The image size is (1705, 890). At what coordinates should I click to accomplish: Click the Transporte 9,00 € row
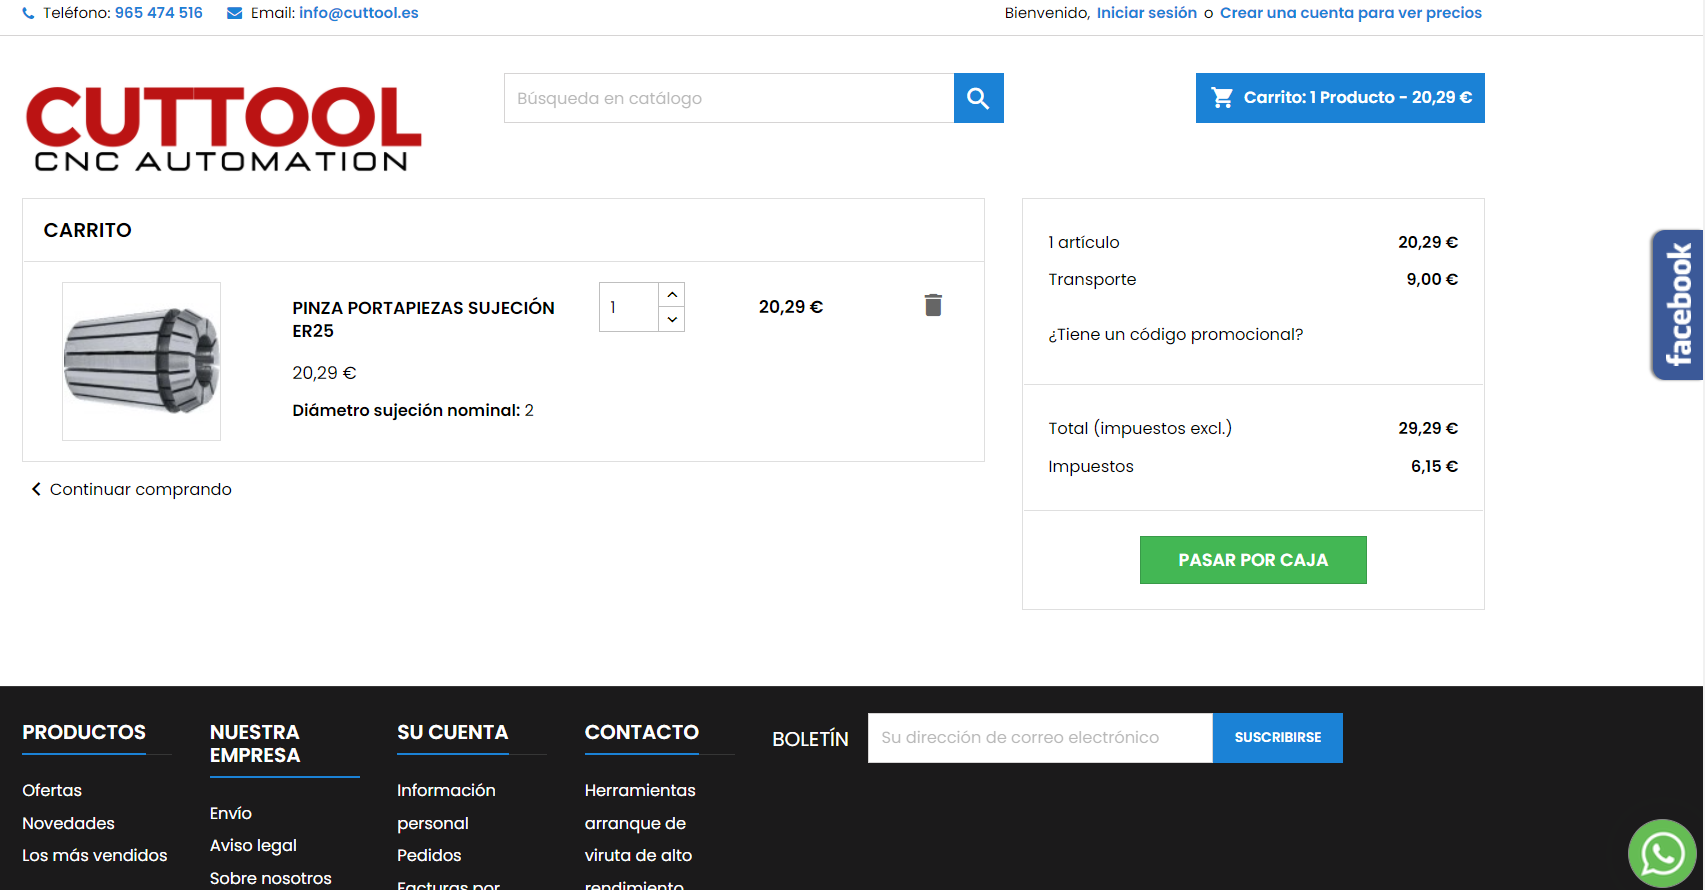(1253, 279)
